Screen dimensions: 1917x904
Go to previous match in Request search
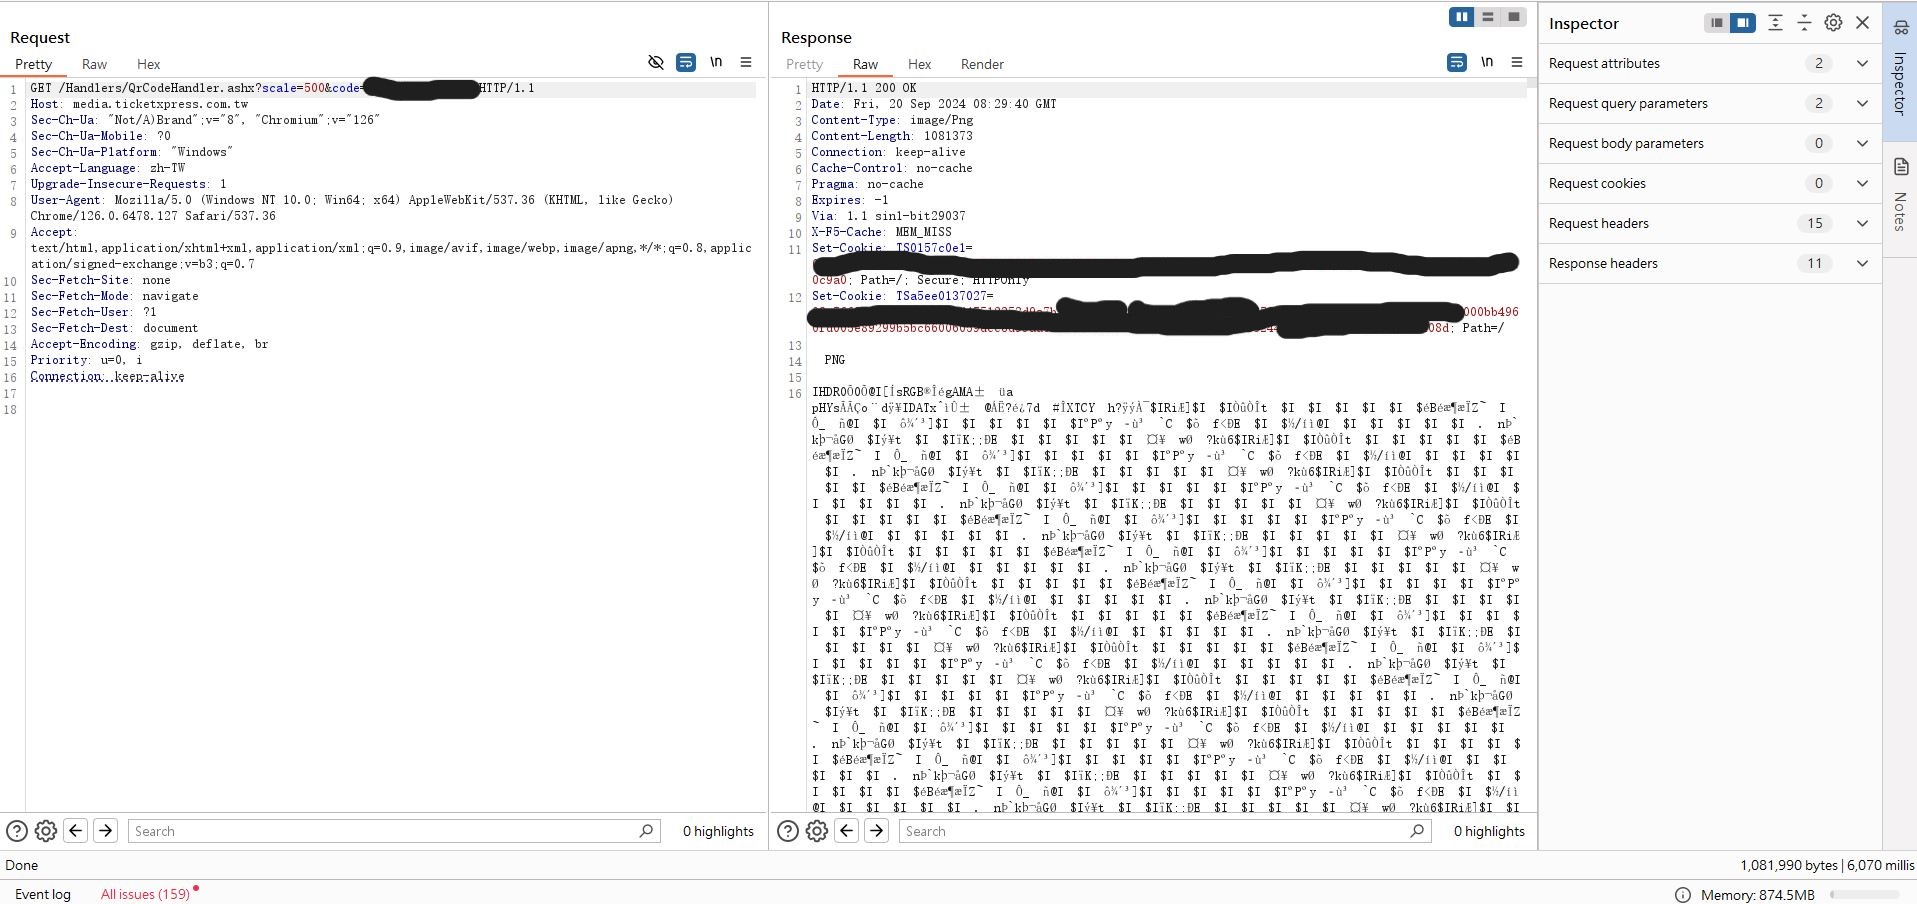[75, 830]
